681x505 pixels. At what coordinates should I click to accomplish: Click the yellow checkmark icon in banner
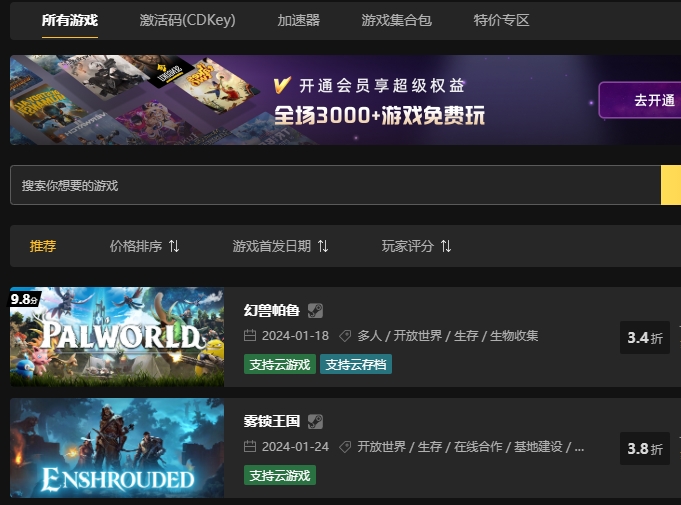coord(282,85)
